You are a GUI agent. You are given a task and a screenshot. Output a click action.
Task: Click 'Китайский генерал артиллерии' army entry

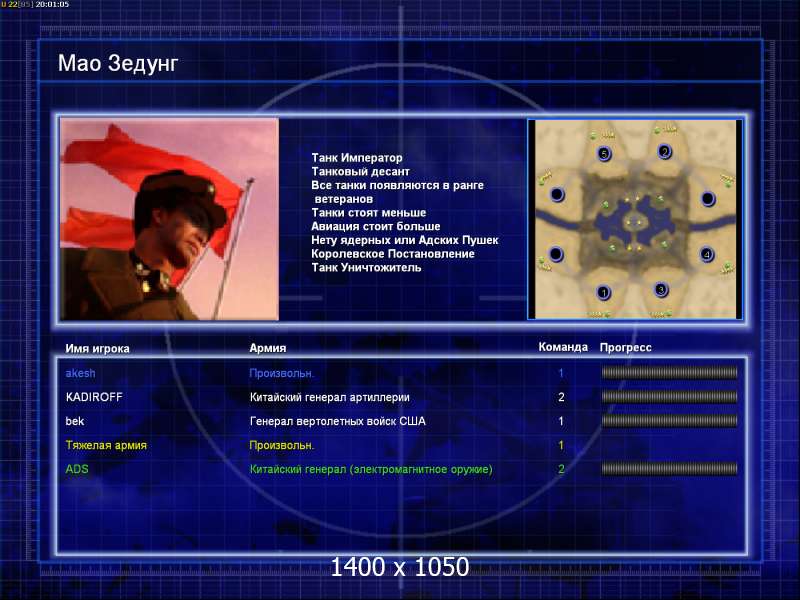tap(330, 397)
